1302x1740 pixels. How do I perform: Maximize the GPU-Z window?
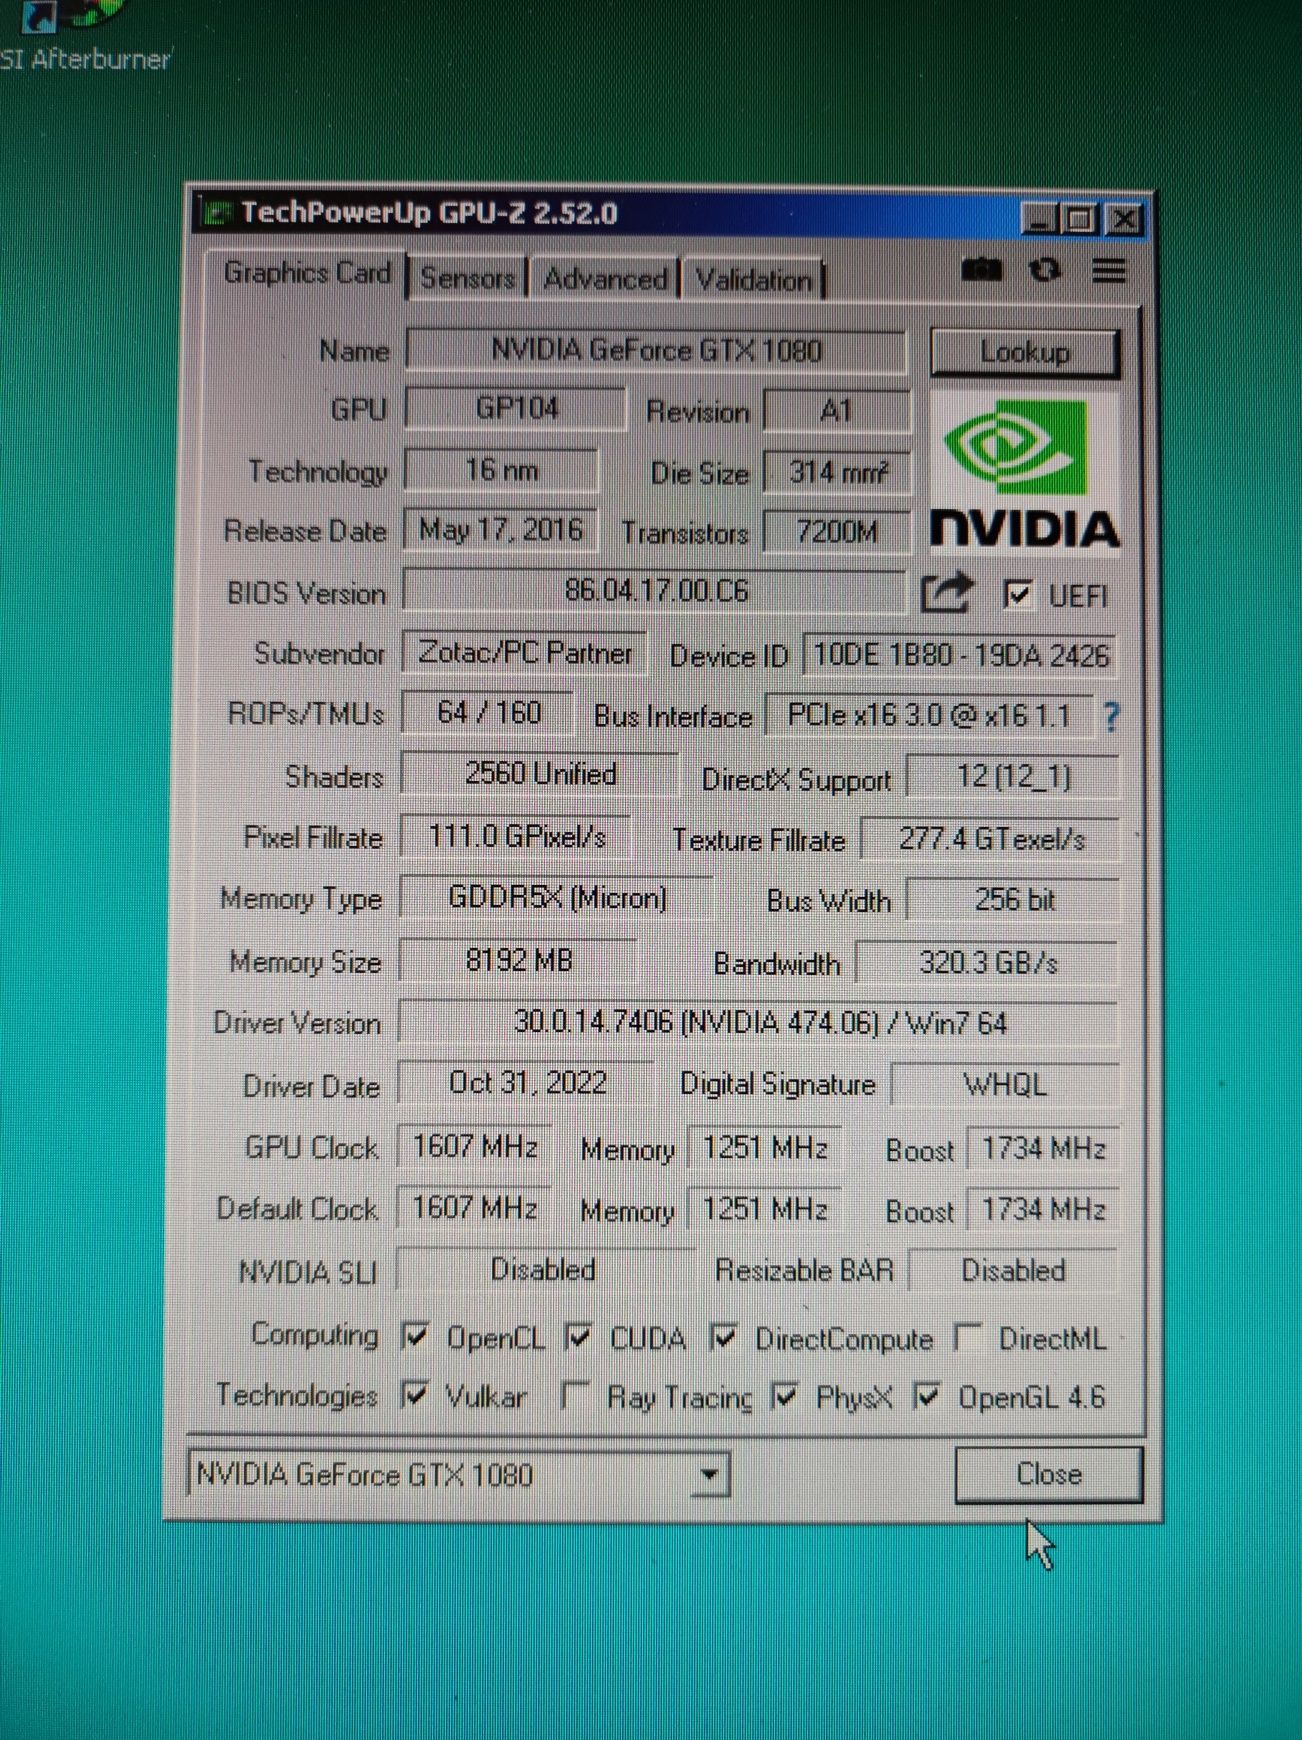(1081, 218)
